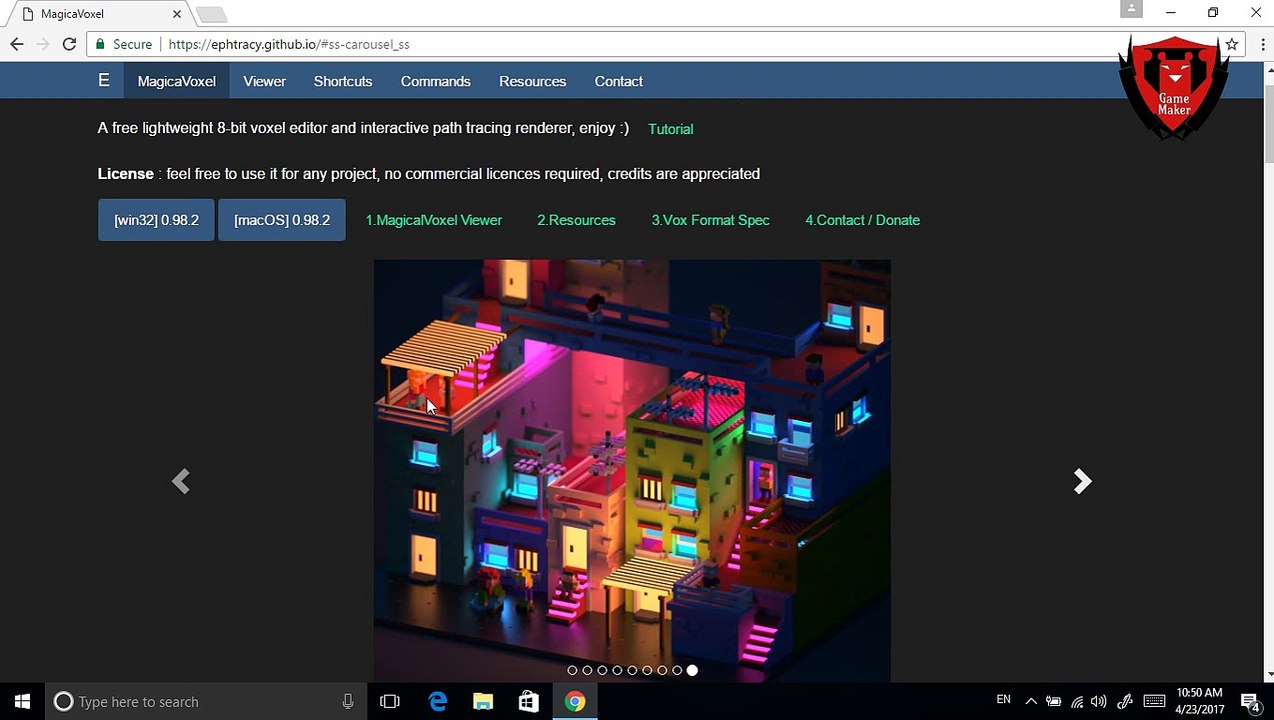Open the Shortcuts page

point(343,81)
